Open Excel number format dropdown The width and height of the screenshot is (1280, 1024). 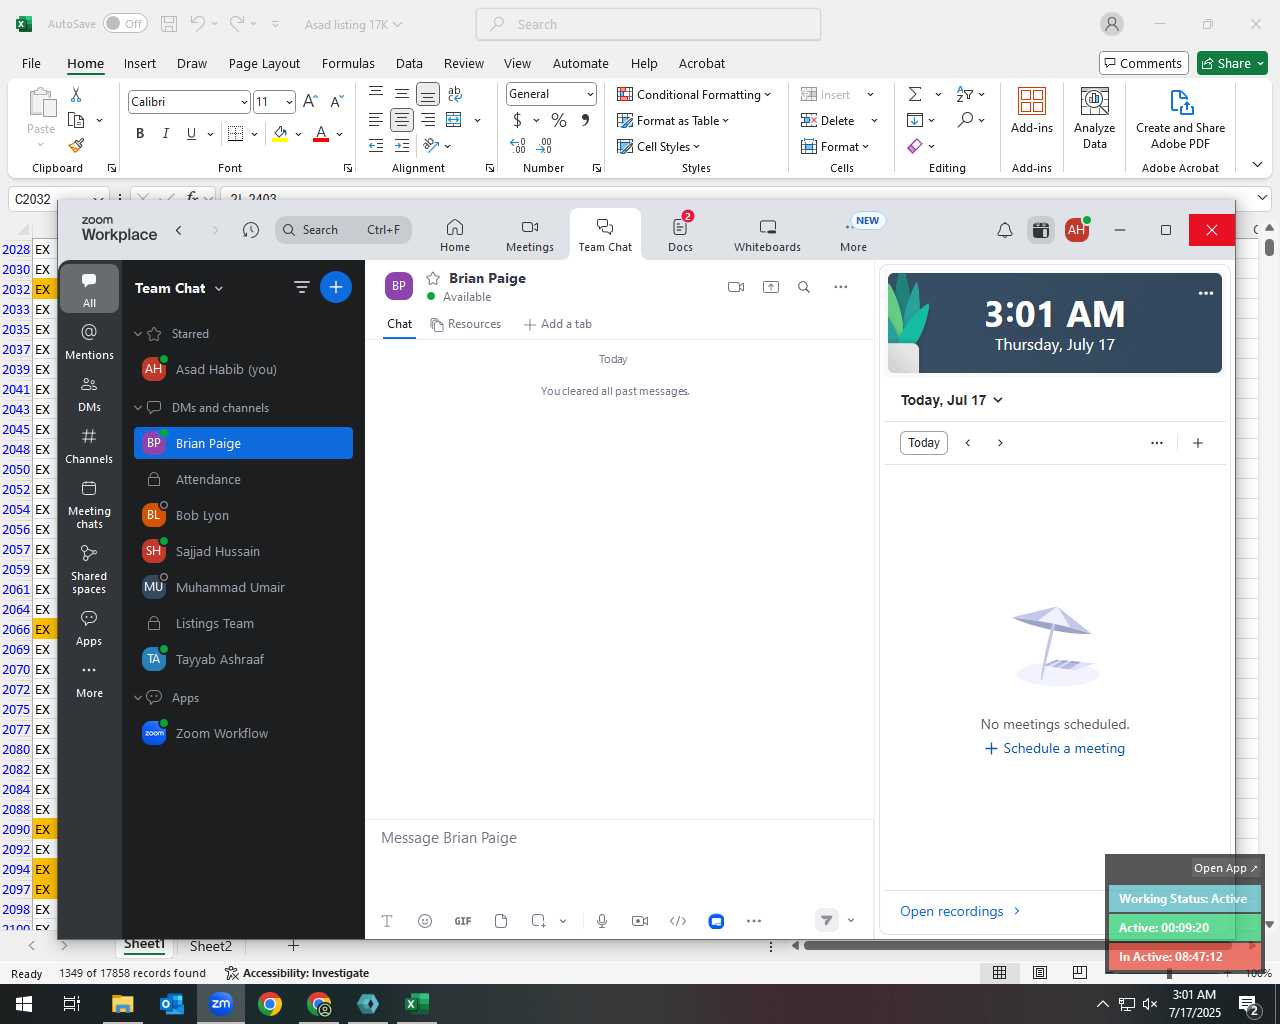point(590,94)
